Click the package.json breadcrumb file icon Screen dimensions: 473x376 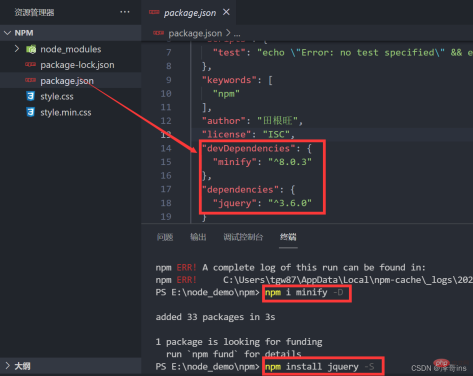[x=158, y=33]
